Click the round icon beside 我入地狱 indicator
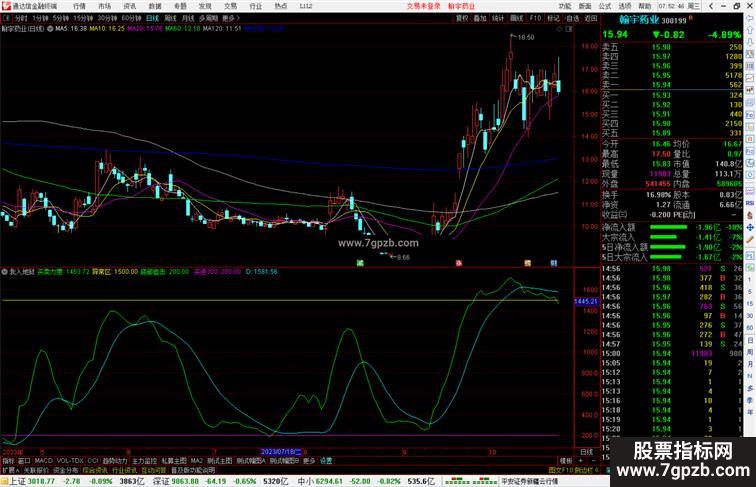 pyautogui.click(x=5, y=272)
